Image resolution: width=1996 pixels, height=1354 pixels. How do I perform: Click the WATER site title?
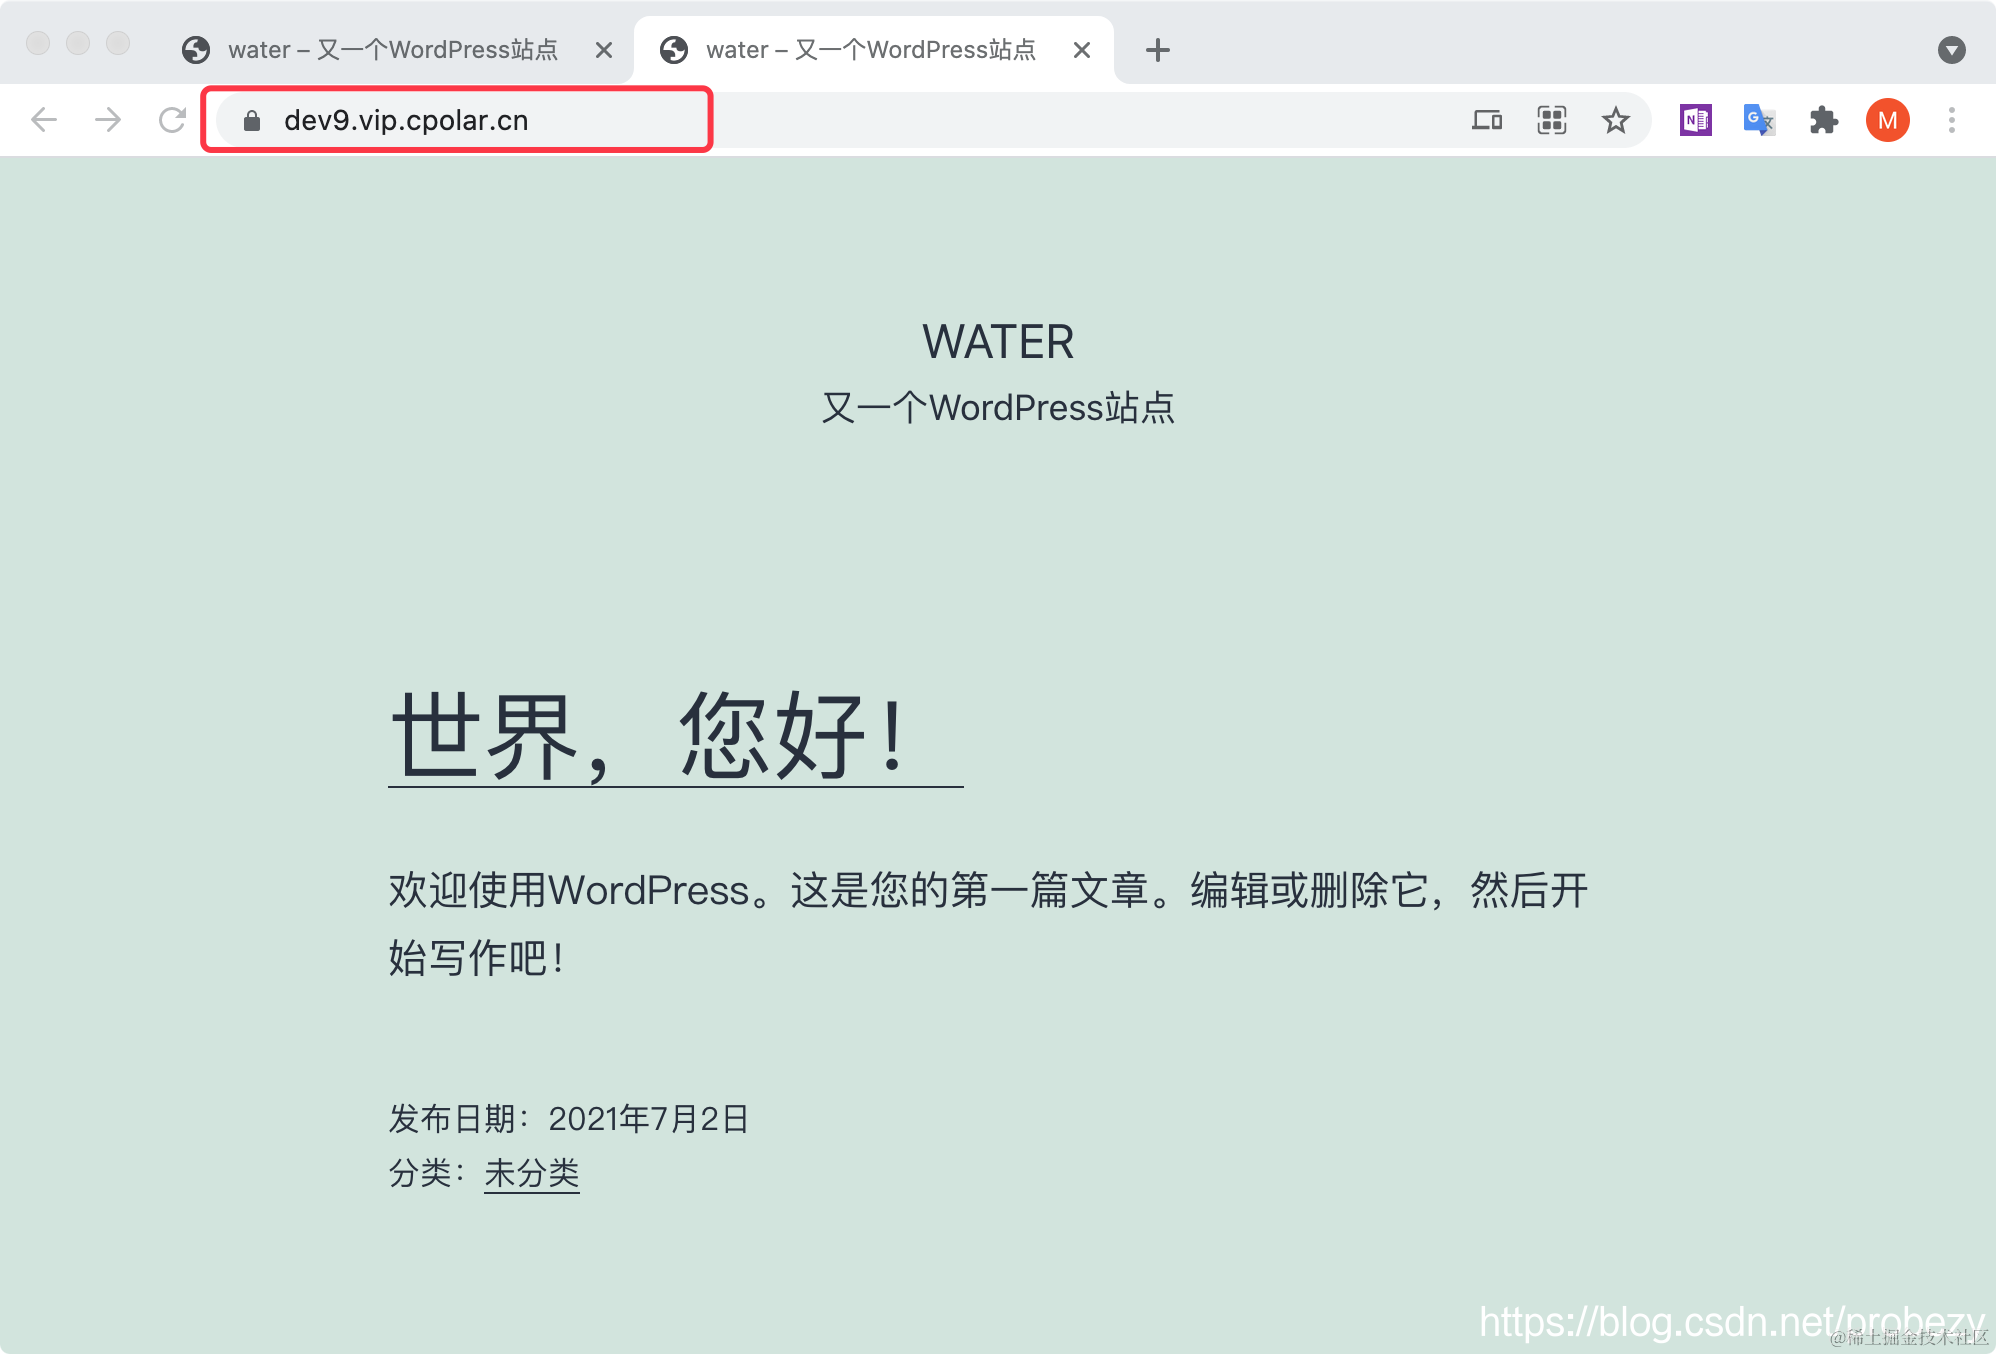click(997, 342)
